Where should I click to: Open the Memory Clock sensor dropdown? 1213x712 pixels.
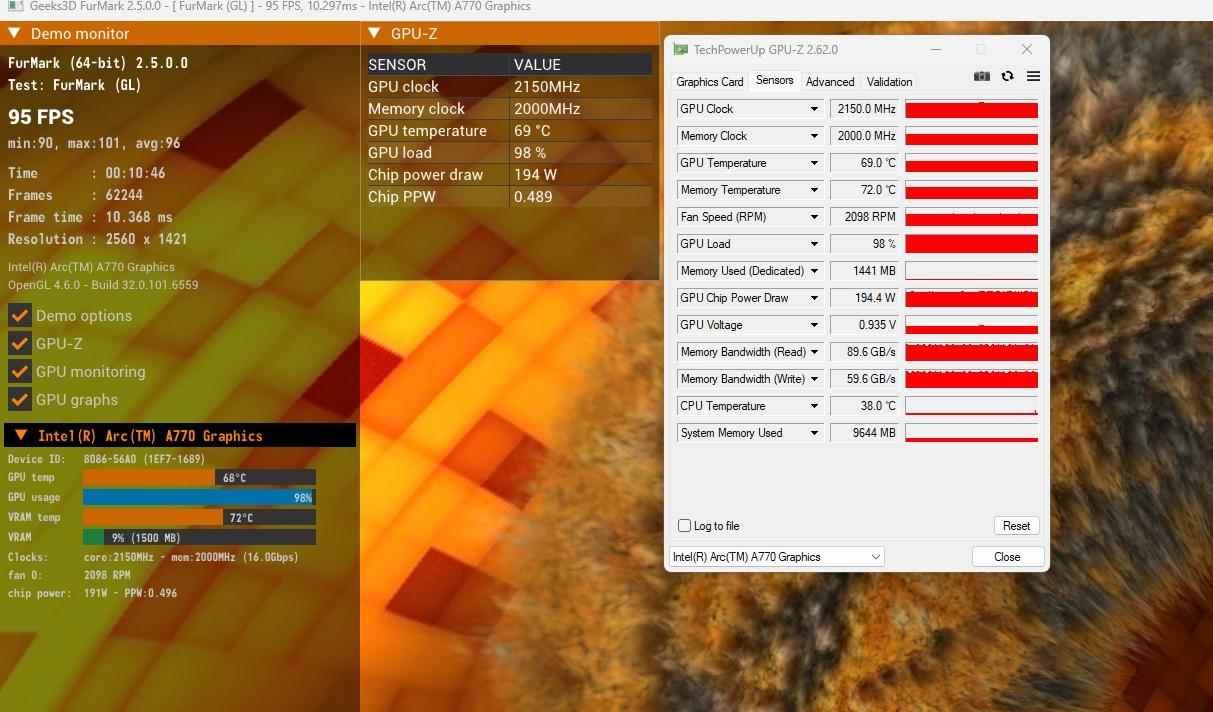[815, 136]
